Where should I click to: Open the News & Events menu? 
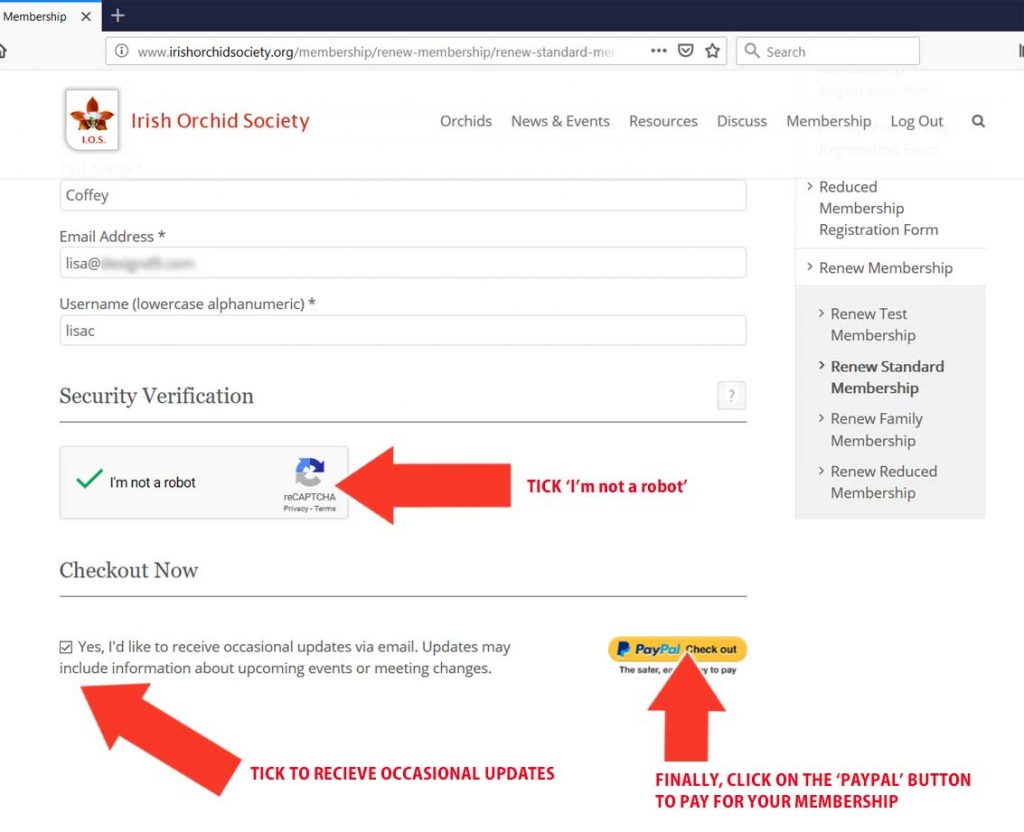560,121
